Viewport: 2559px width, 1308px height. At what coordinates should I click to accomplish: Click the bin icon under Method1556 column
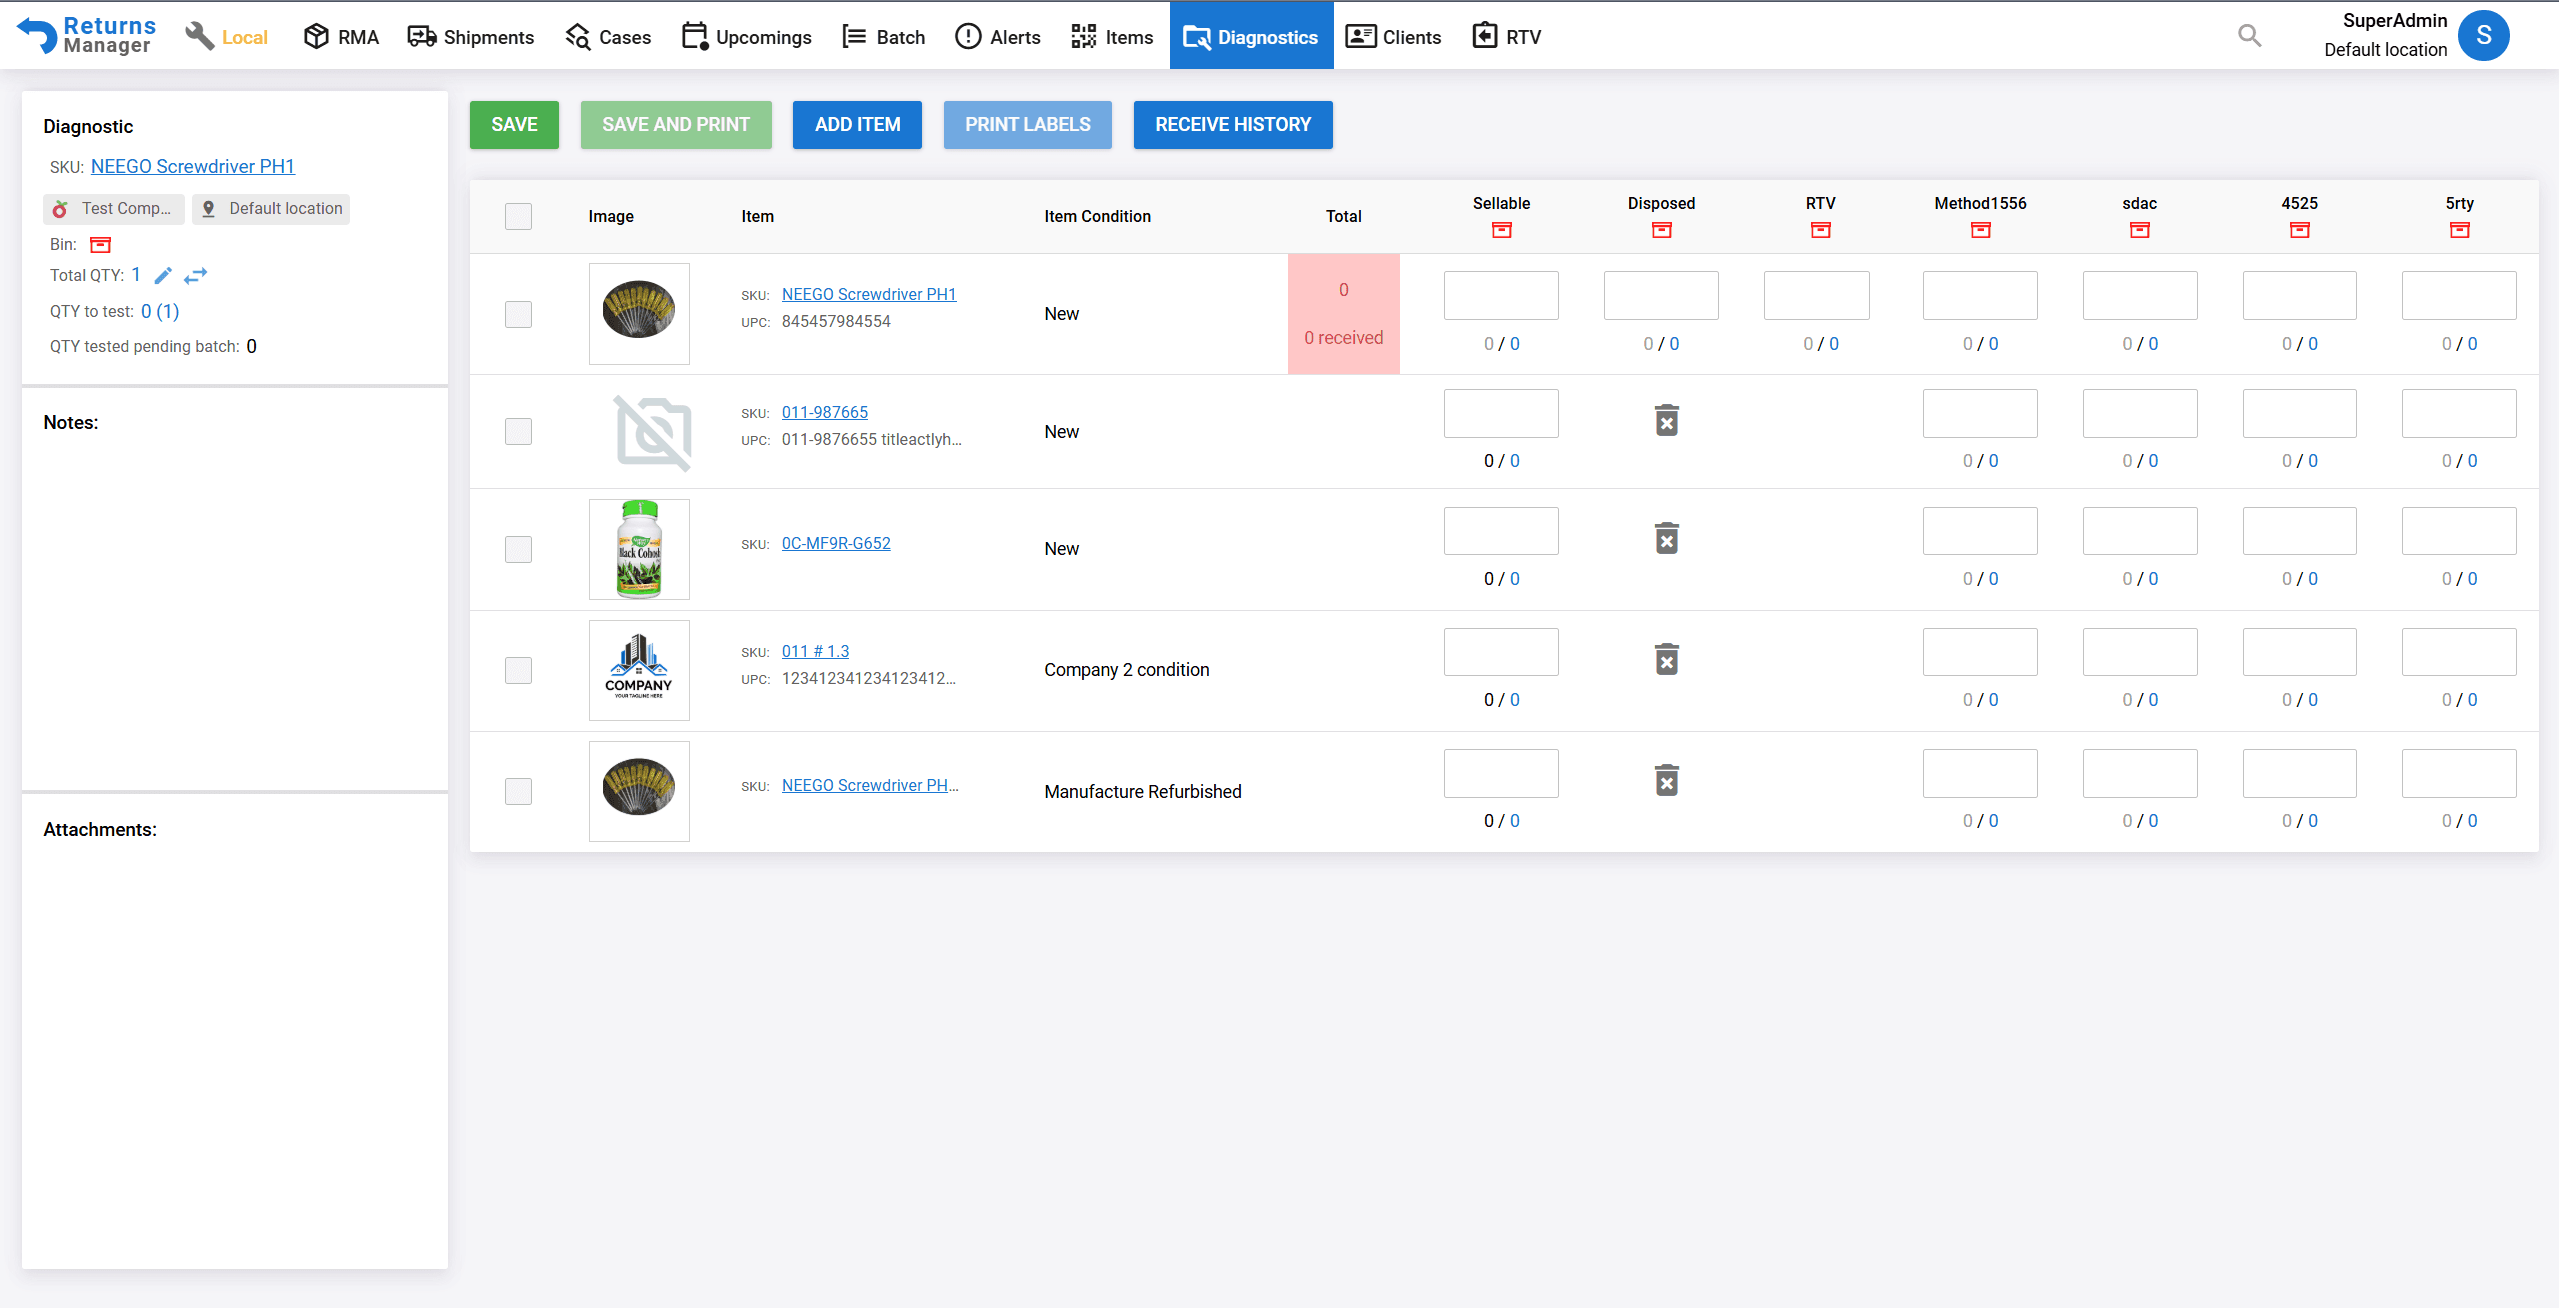(1980, 230)
